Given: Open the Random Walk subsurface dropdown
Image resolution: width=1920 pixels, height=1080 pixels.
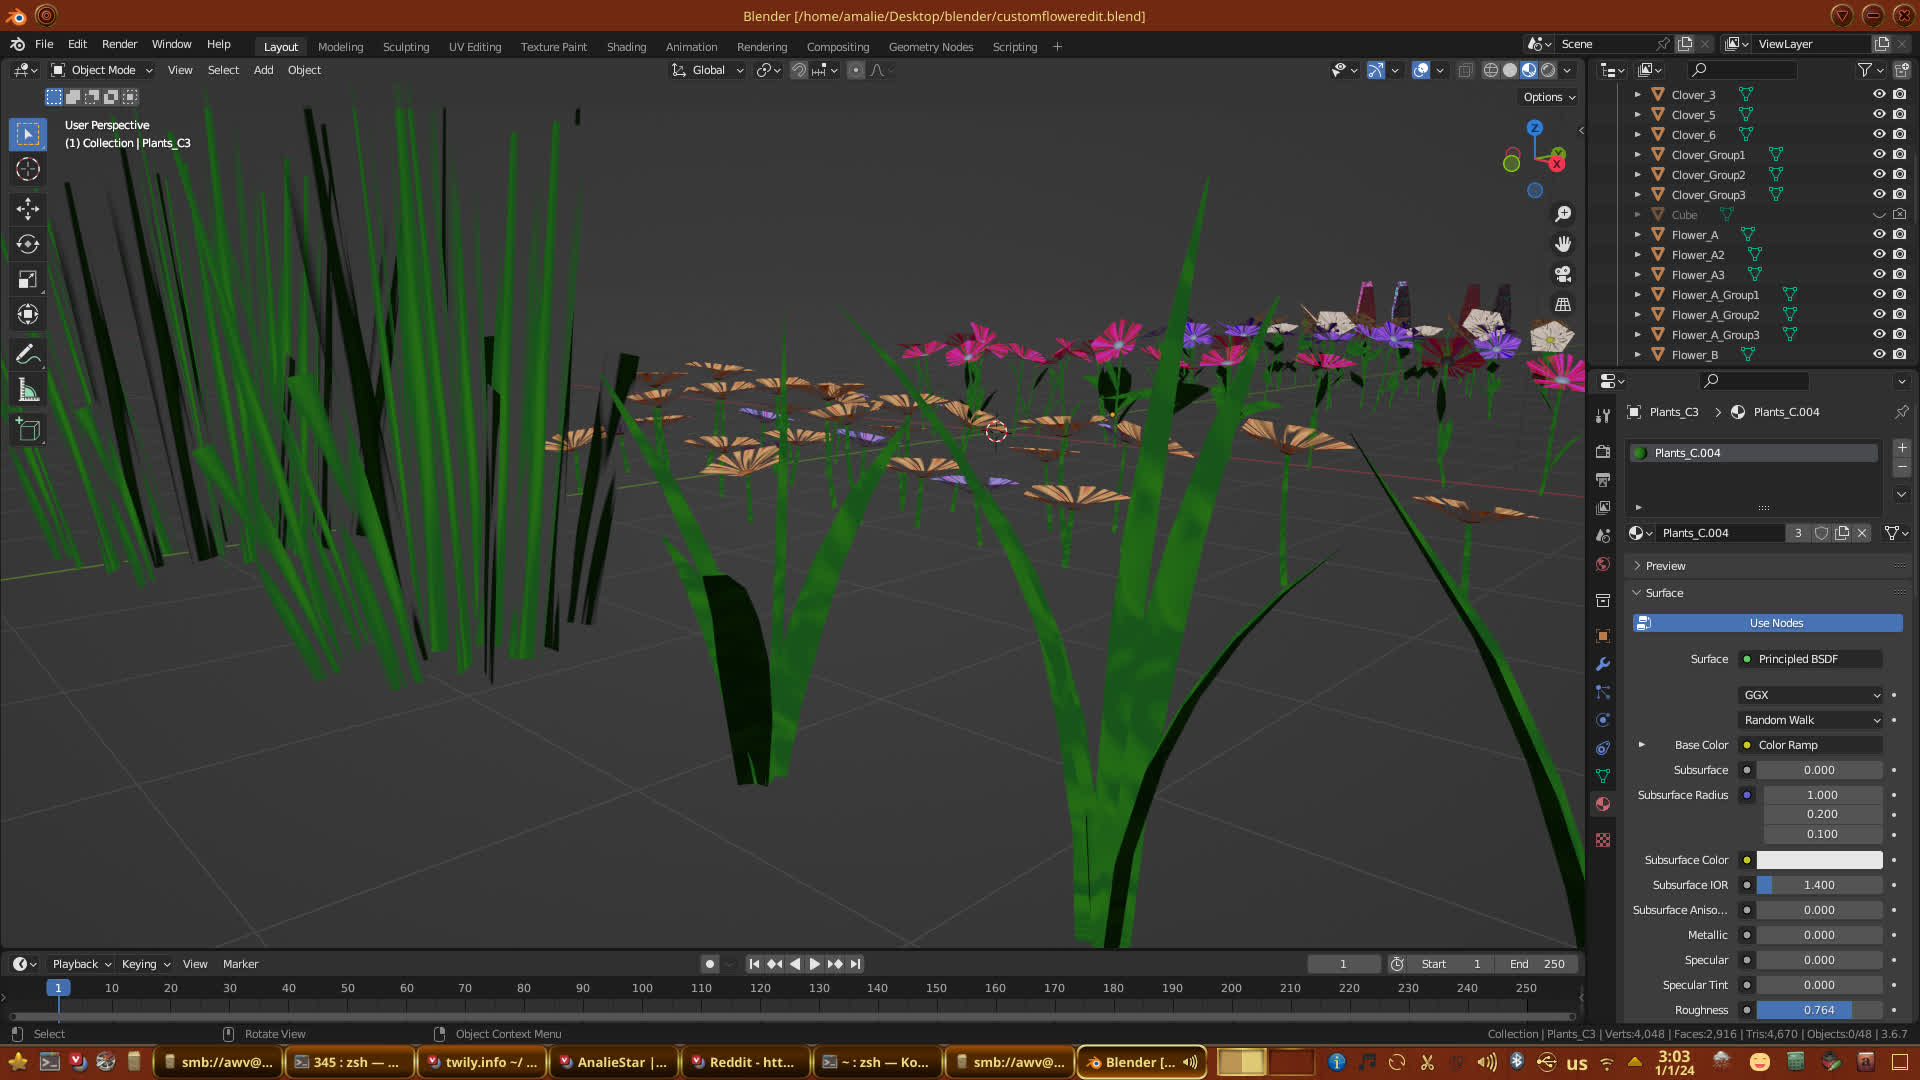Looking at the screenshot, I should tap(1811, 720).
